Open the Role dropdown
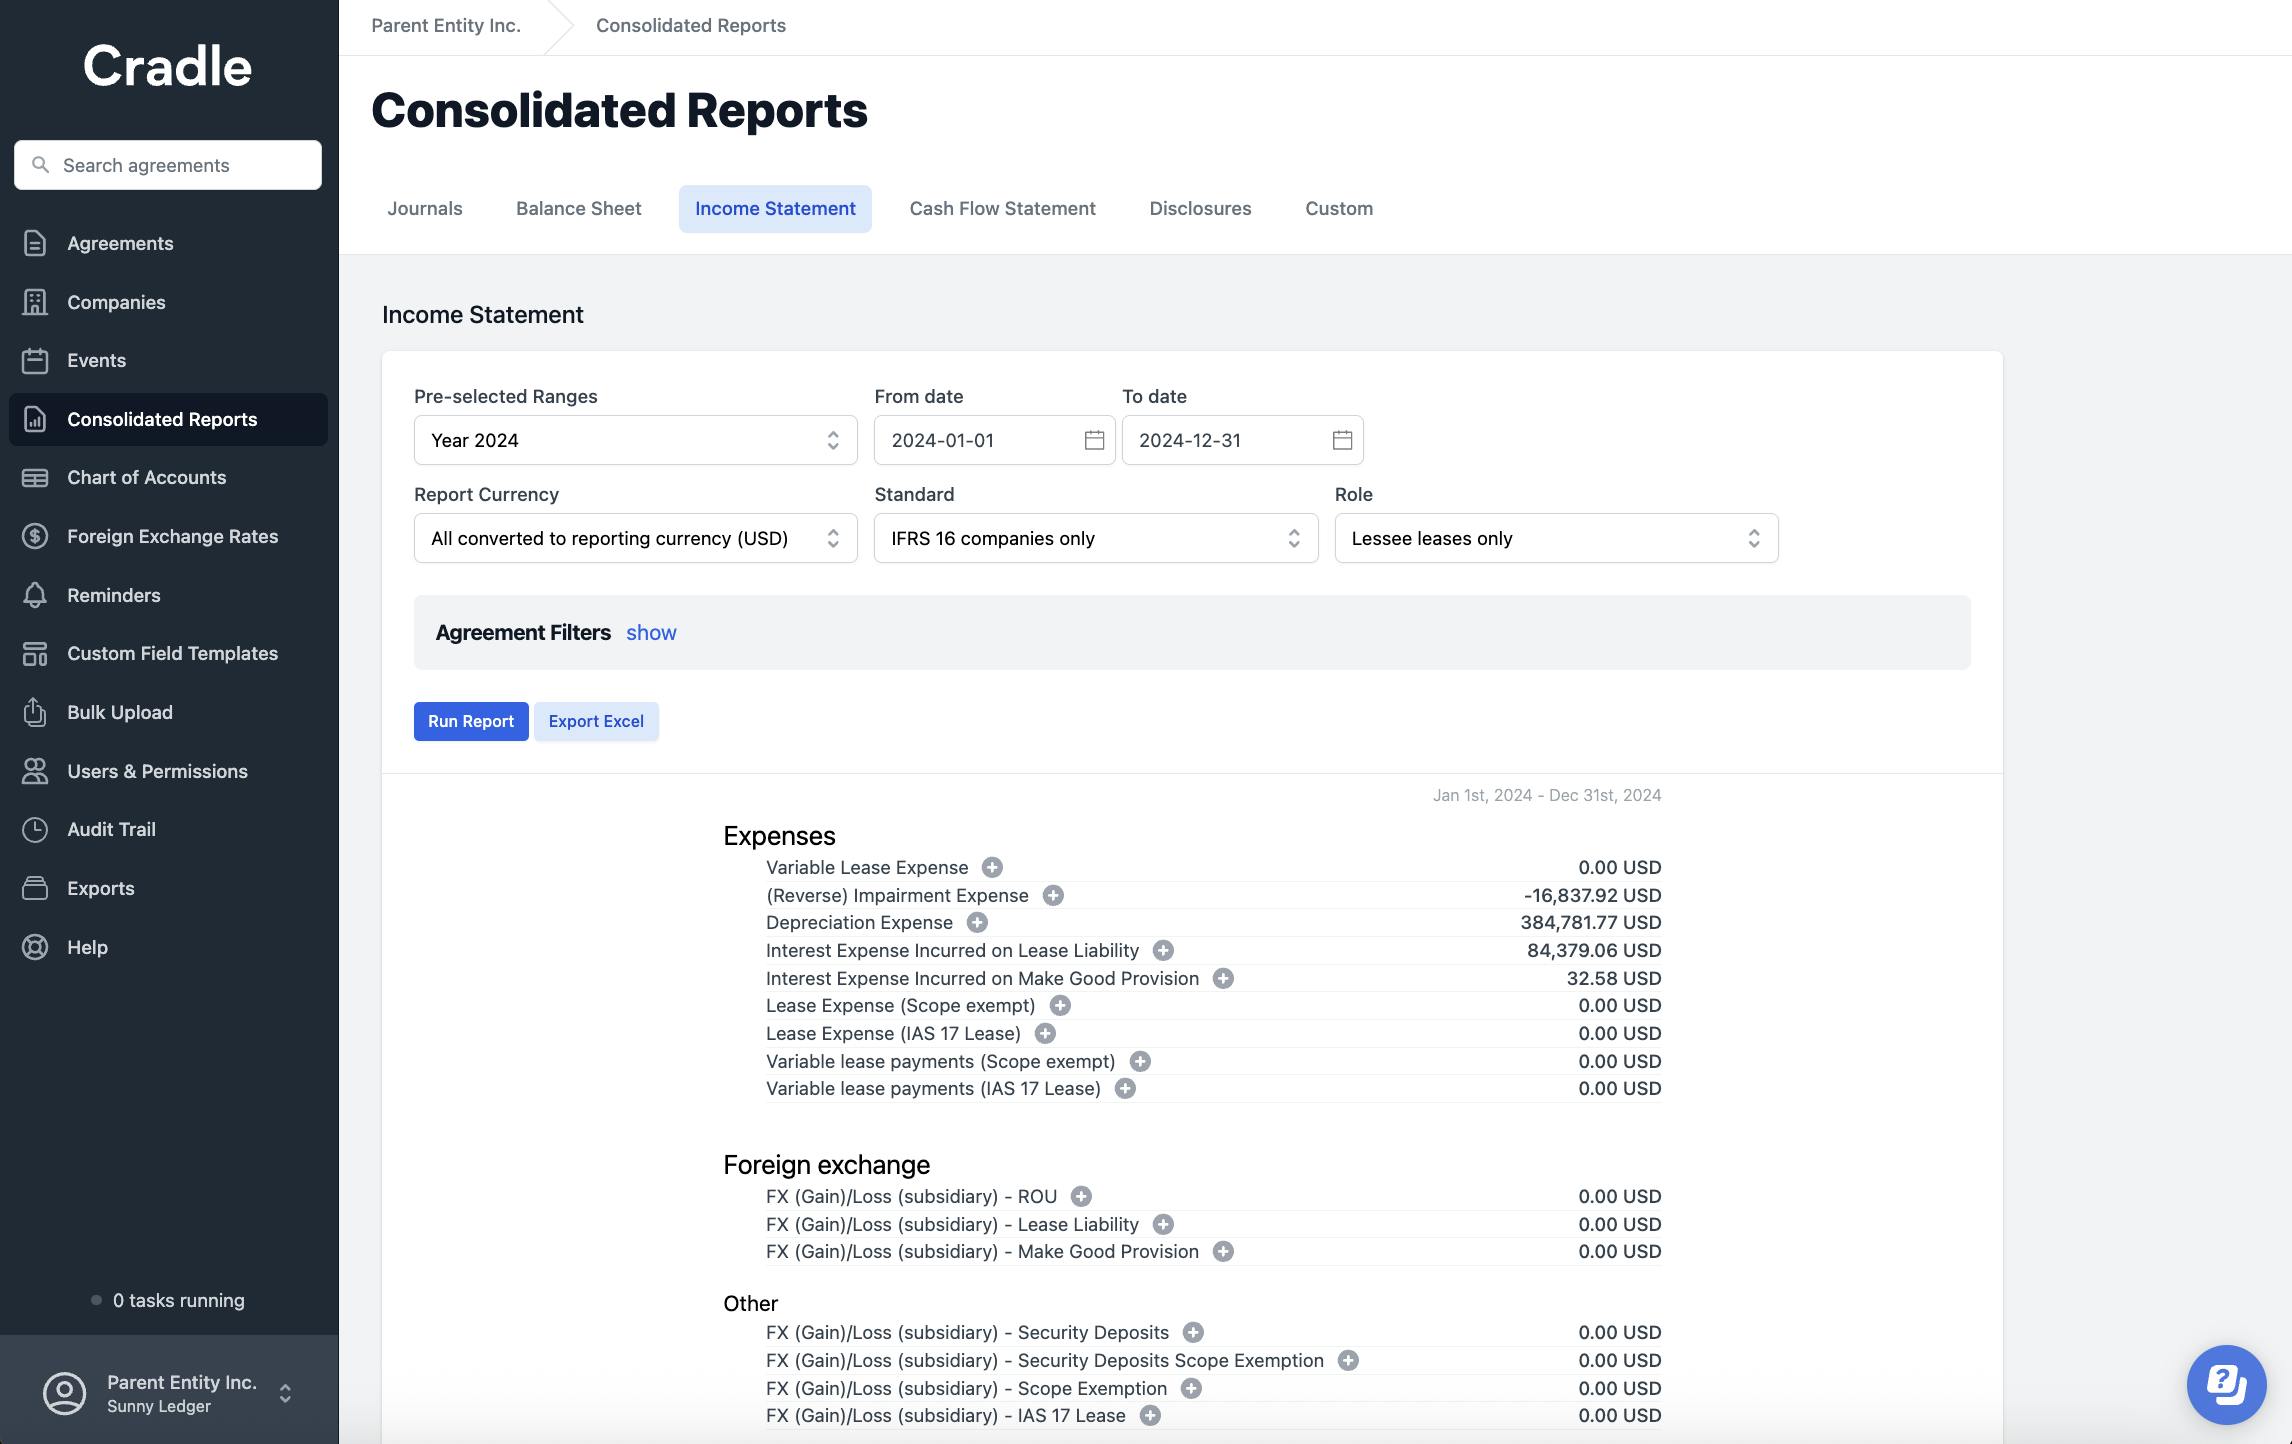 1556,538
